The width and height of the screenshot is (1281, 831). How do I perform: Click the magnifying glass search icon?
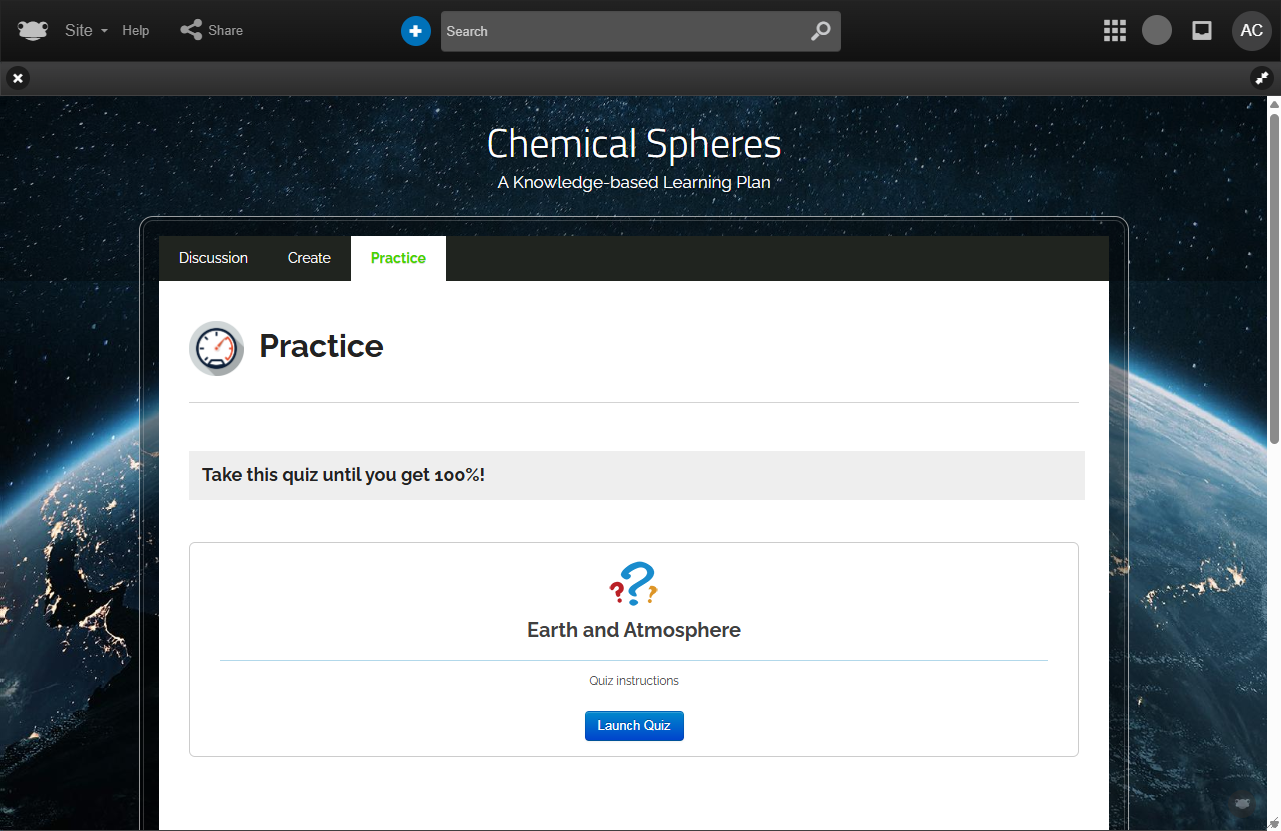(820, 31)
